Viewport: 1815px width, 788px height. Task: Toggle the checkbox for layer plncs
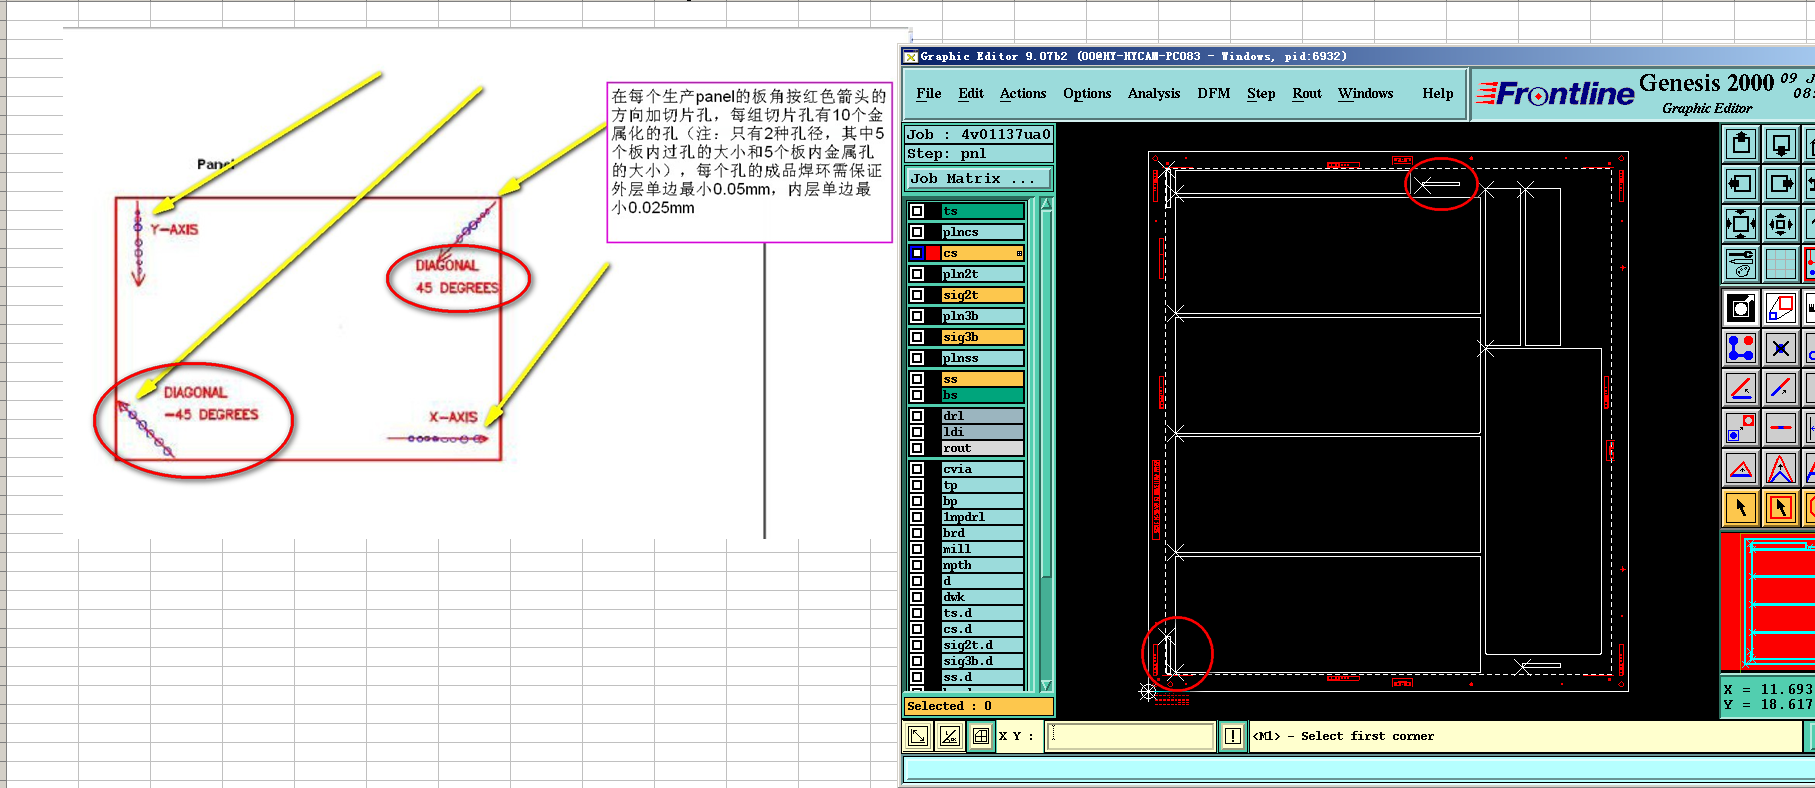point(917,232)
